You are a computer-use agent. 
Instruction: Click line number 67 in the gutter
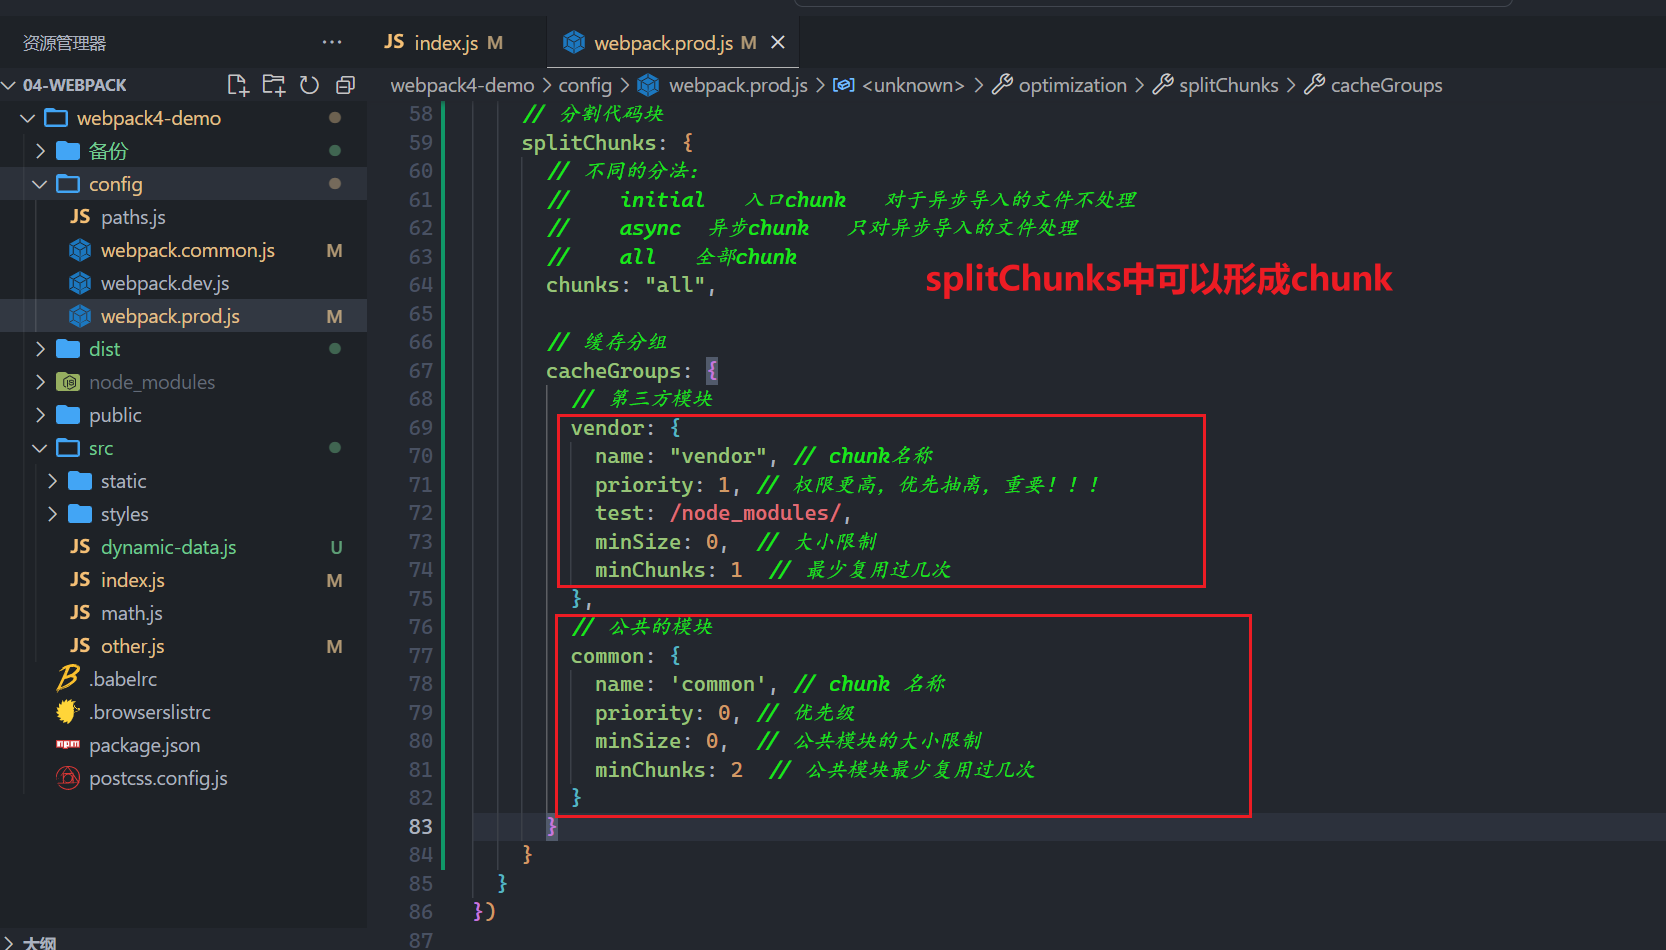pos(421,371)
